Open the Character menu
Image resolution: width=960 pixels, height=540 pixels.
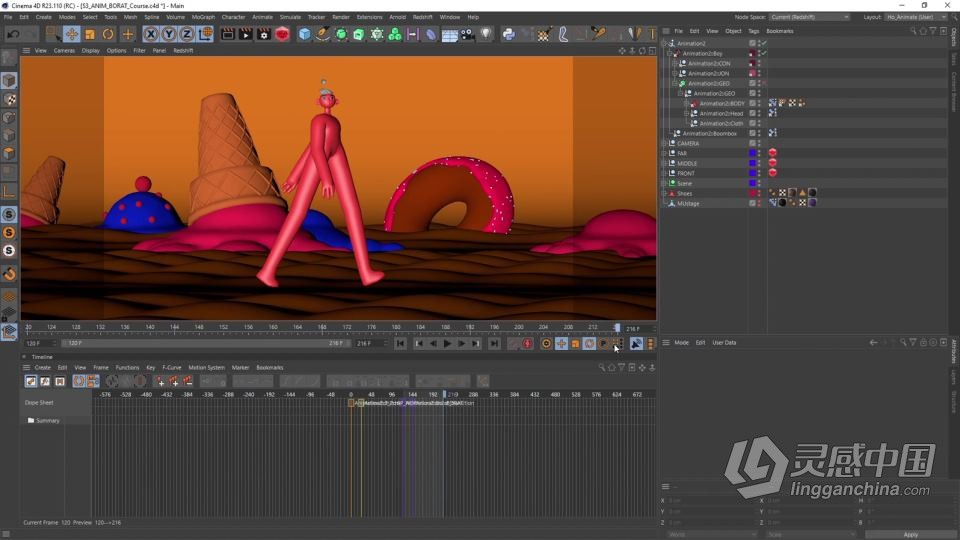(x=233, y=17)
